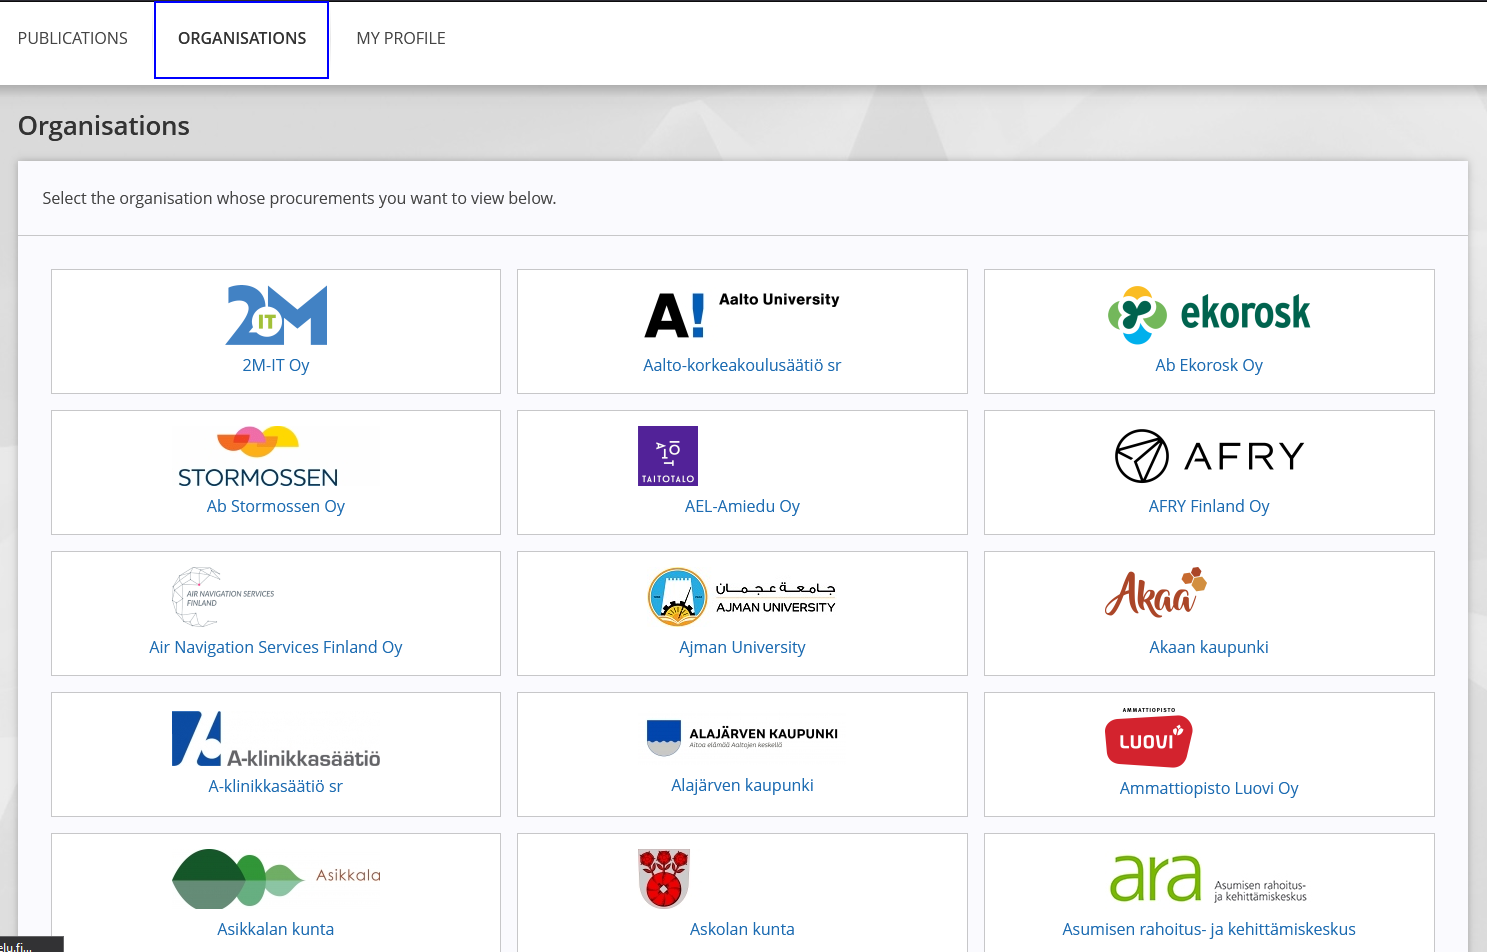Click the Akaa logo
1487x952 pixels.
coord(1156,592)
